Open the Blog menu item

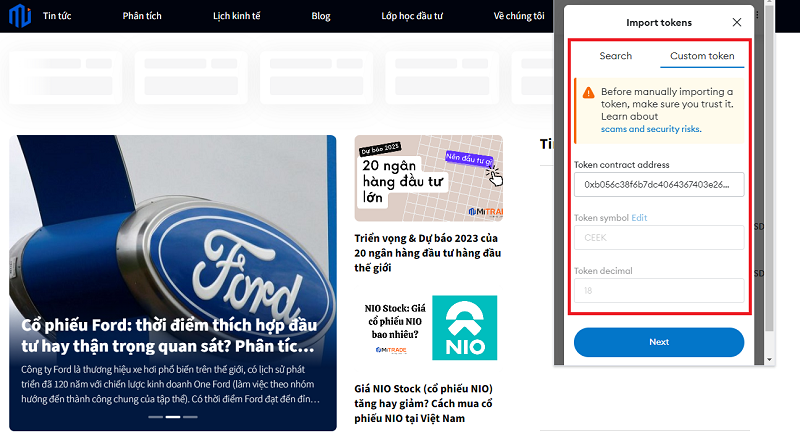coord(321,16)
